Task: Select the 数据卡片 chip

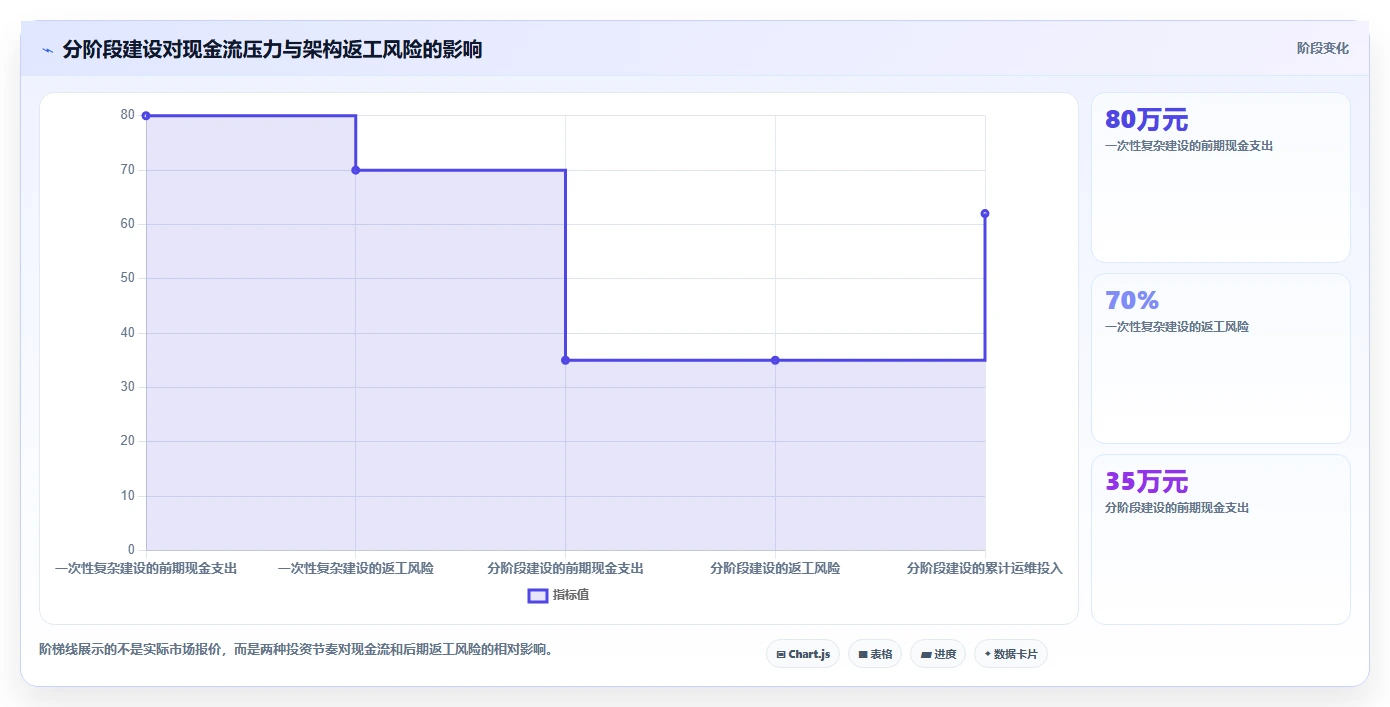Action: 1011,654
